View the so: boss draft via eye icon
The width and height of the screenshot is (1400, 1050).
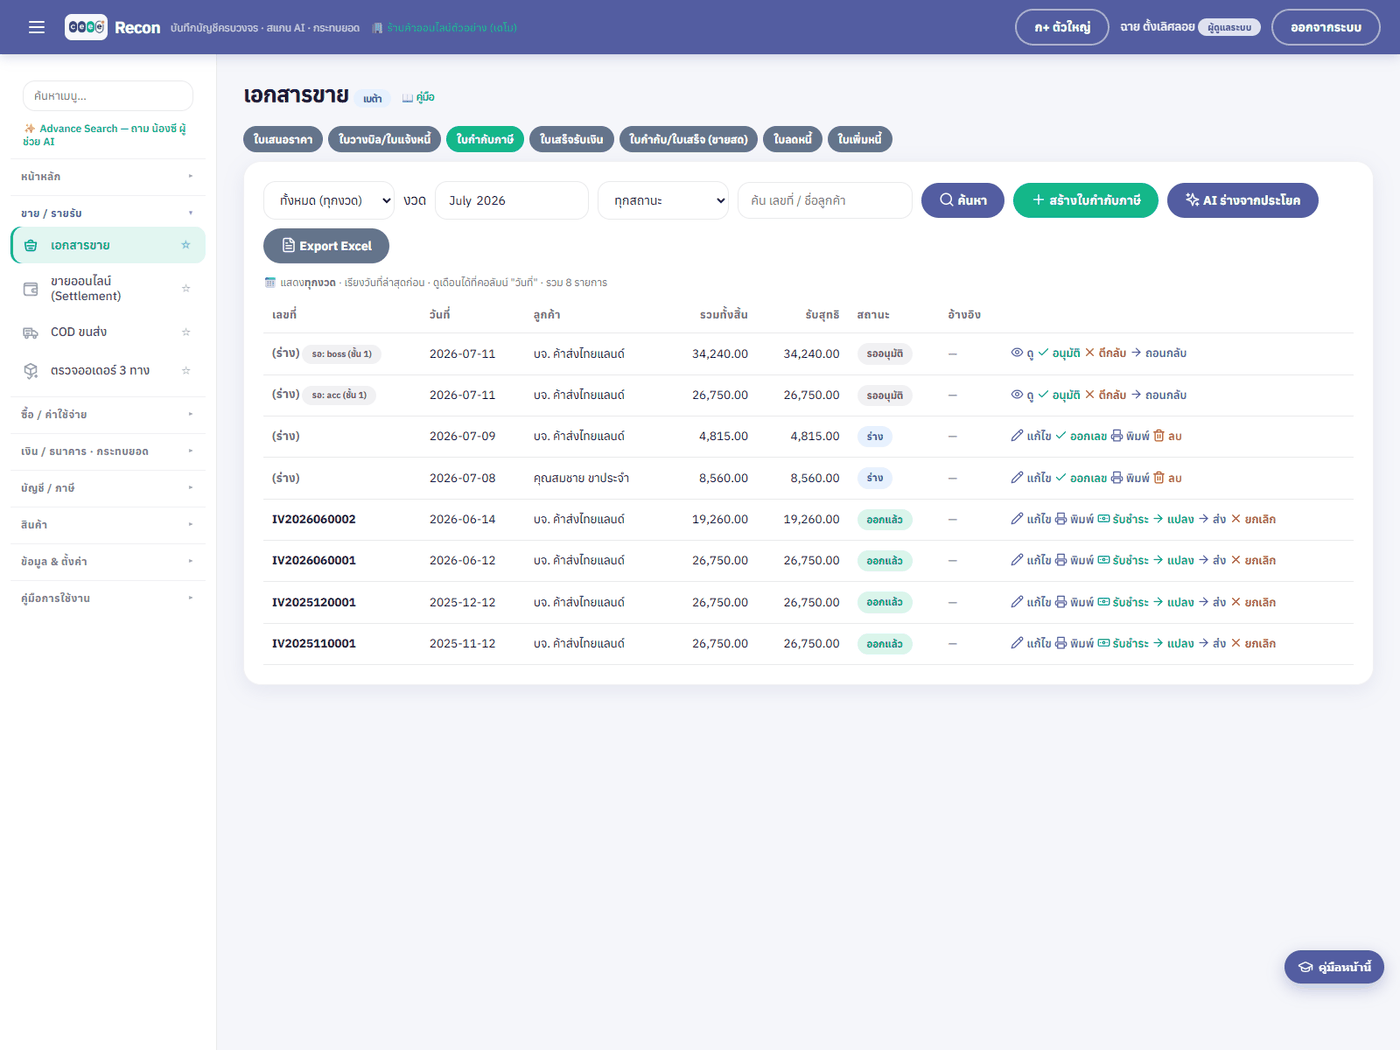click(1017, 353)
